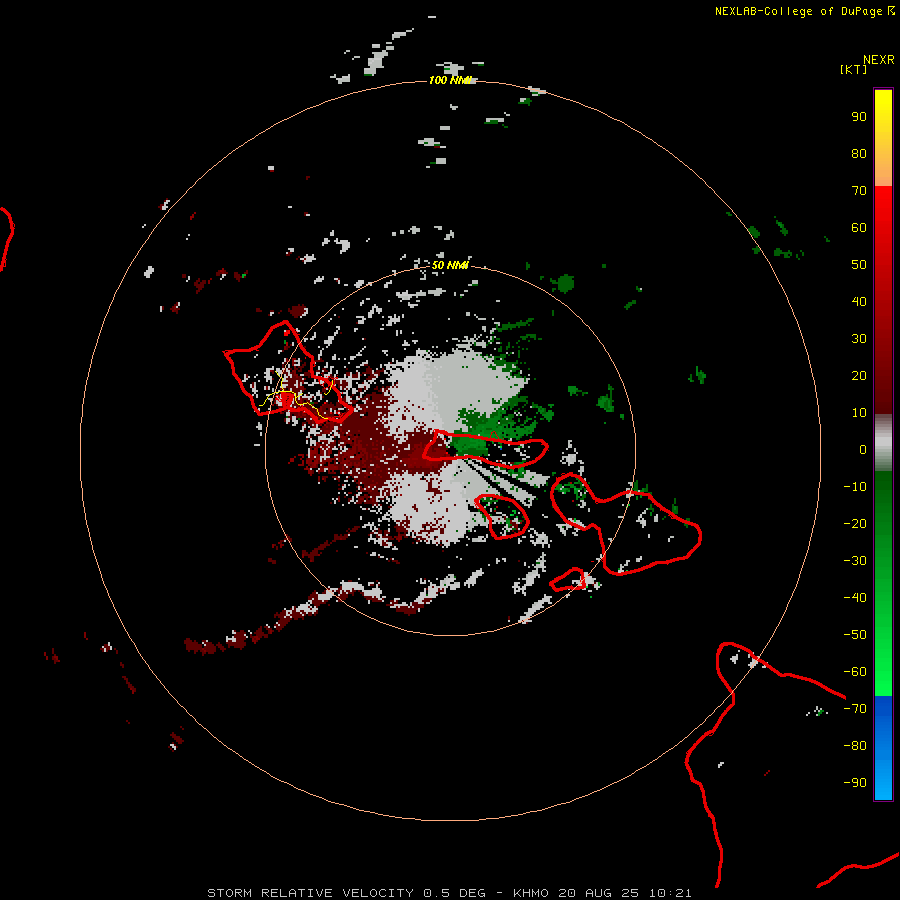Image resolution: width=900 pixels, height=900 pixels.
Task: Click the 60 scale value
Action: [859, 227]
